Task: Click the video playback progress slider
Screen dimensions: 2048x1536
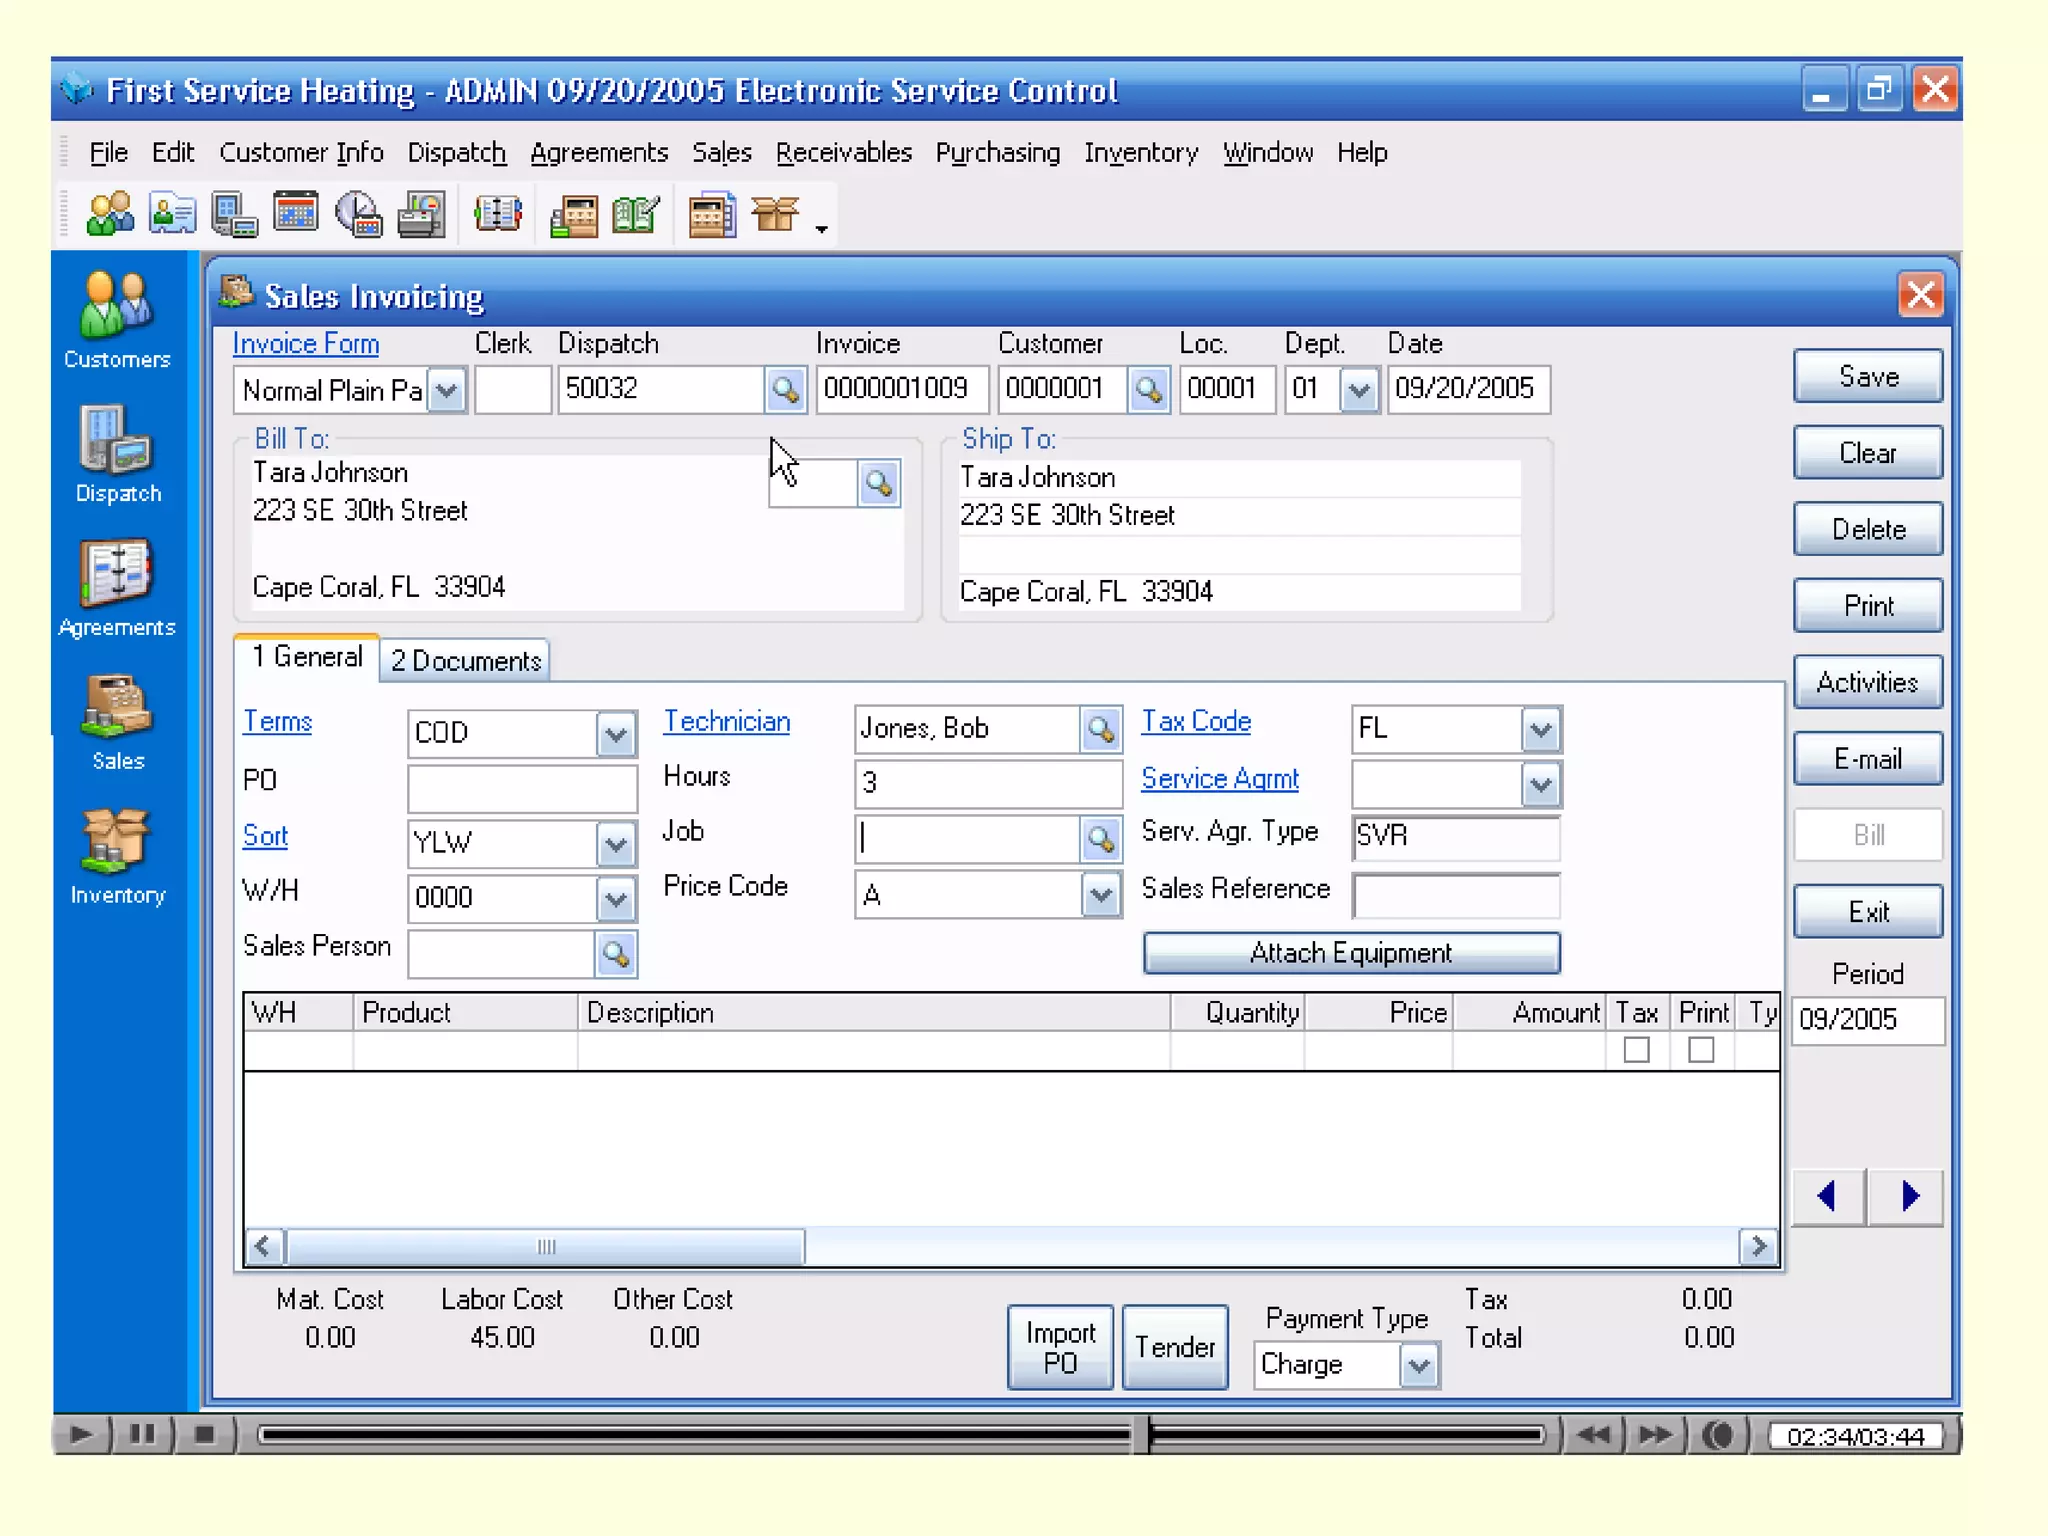Action: click(900, 1436)
